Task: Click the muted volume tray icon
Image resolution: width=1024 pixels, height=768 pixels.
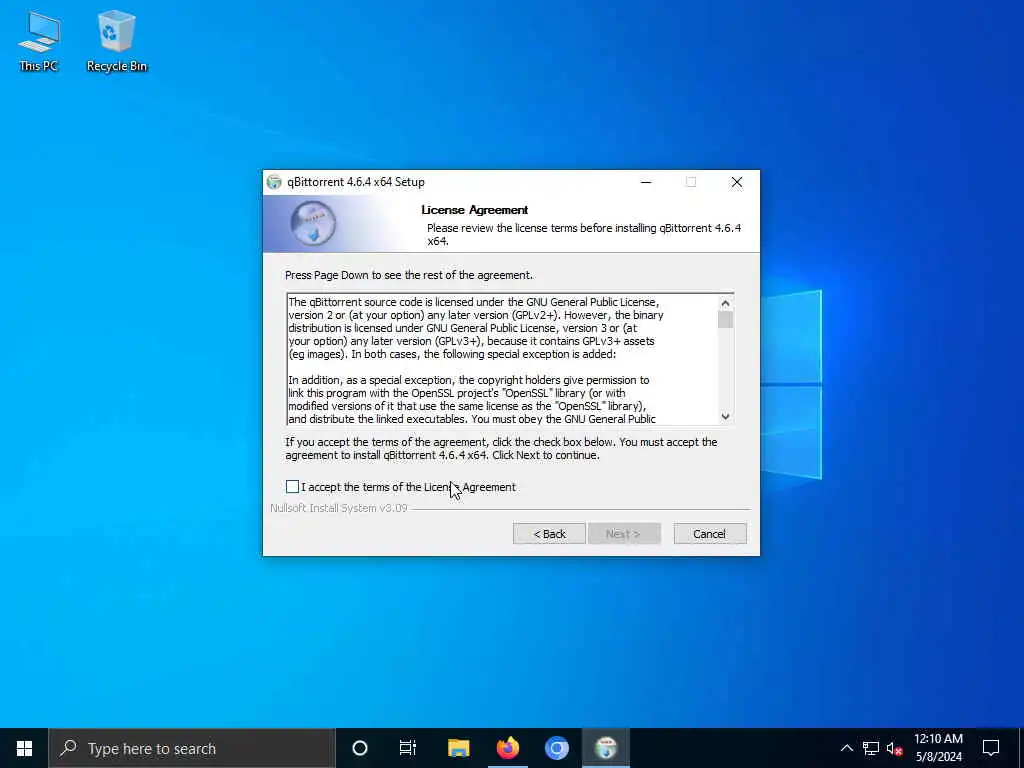Action: click(x=894, y=748)
